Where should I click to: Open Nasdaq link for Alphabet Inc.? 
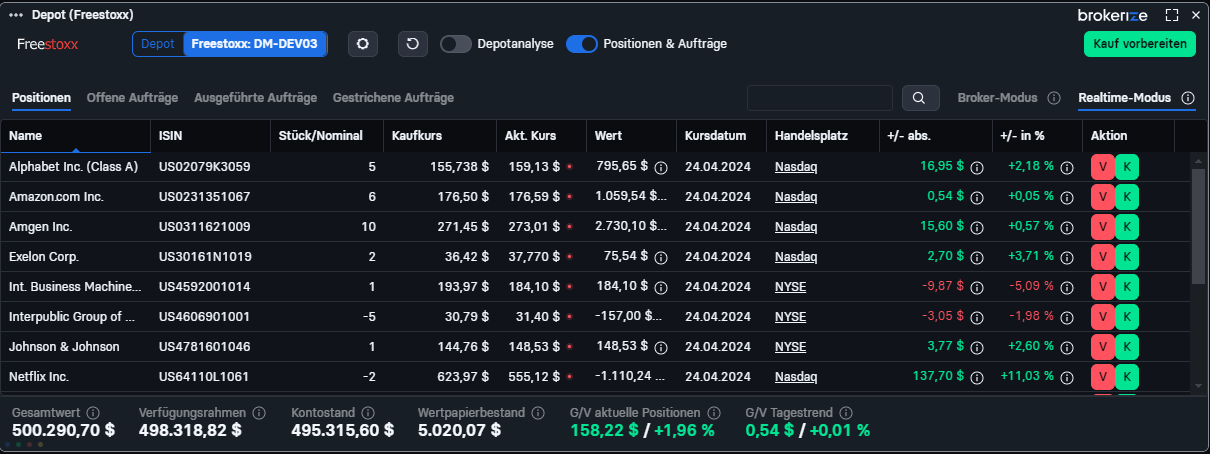coord(796,167)
